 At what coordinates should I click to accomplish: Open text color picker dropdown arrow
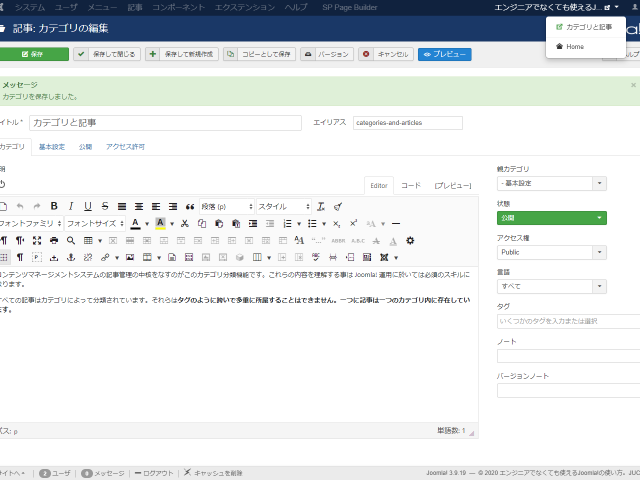(x=147, y=224)
